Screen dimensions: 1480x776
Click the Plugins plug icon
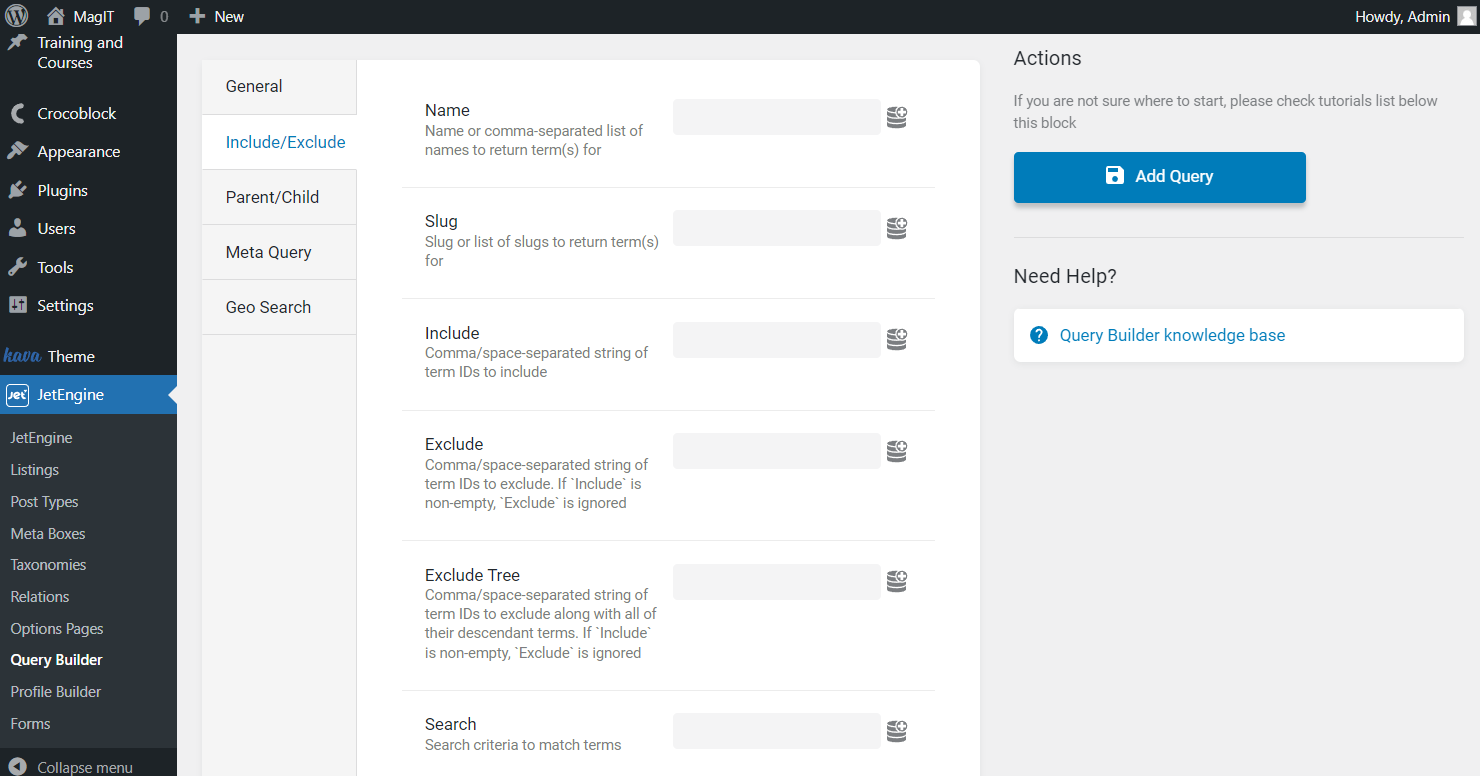[17, 190]
